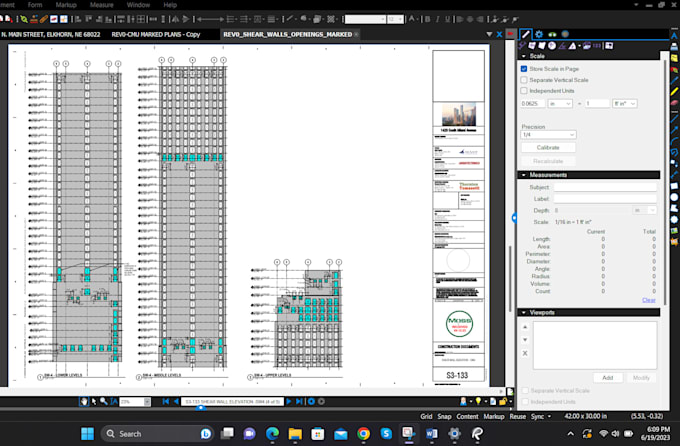Collapse the Measurements section
The width and height of the screenshot is (680, 446).
point(523,175)
